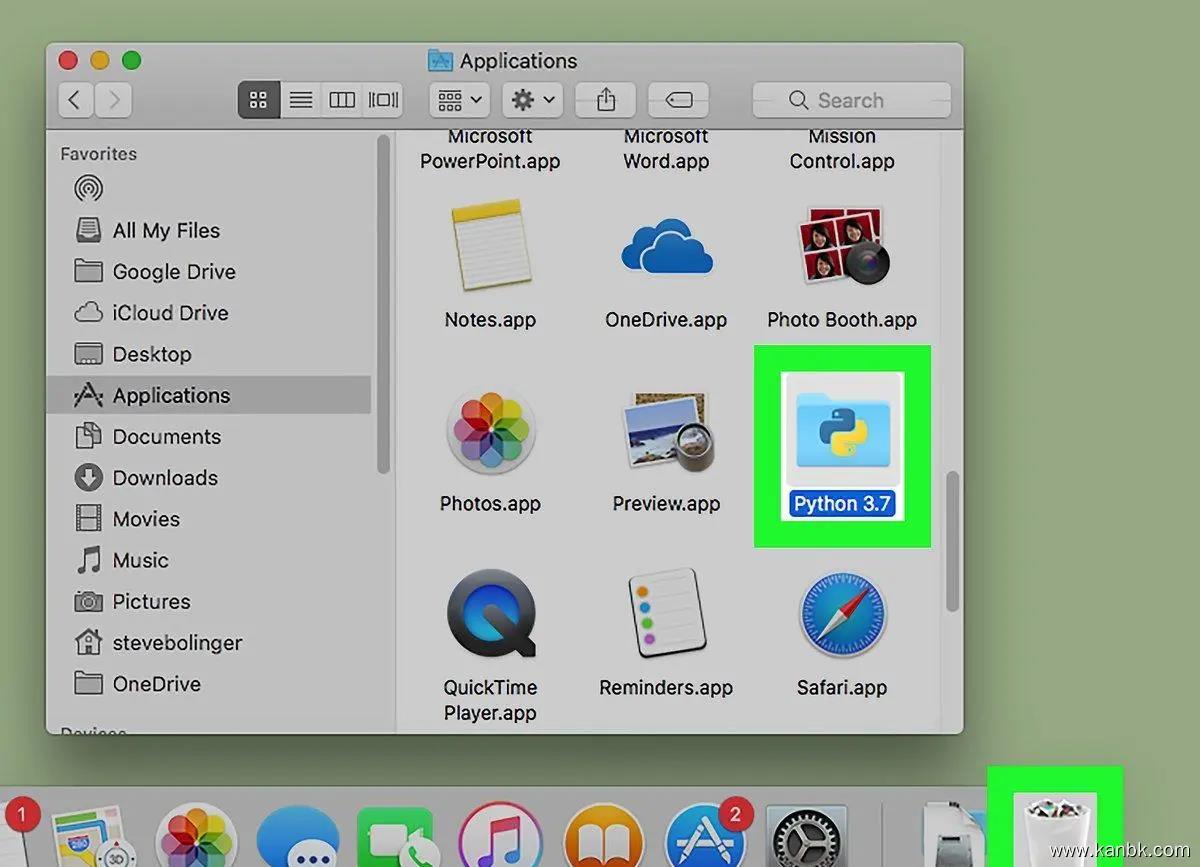The image size is (1200, 867).
Task: Go to Google Drive in sidebar
Action: (173, 272)
